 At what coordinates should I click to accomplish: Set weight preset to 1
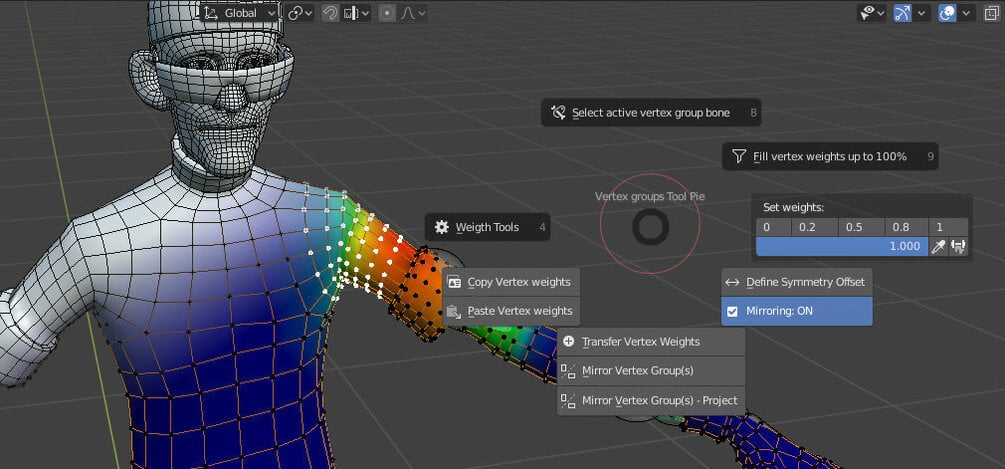(x=948, y=227)
